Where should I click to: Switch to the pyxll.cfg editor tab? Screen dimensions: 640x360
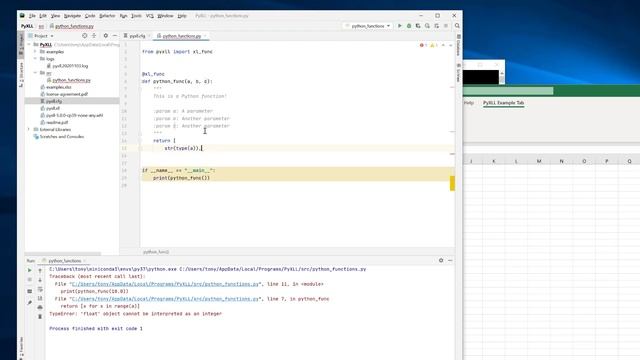click(x=137, y=36)
